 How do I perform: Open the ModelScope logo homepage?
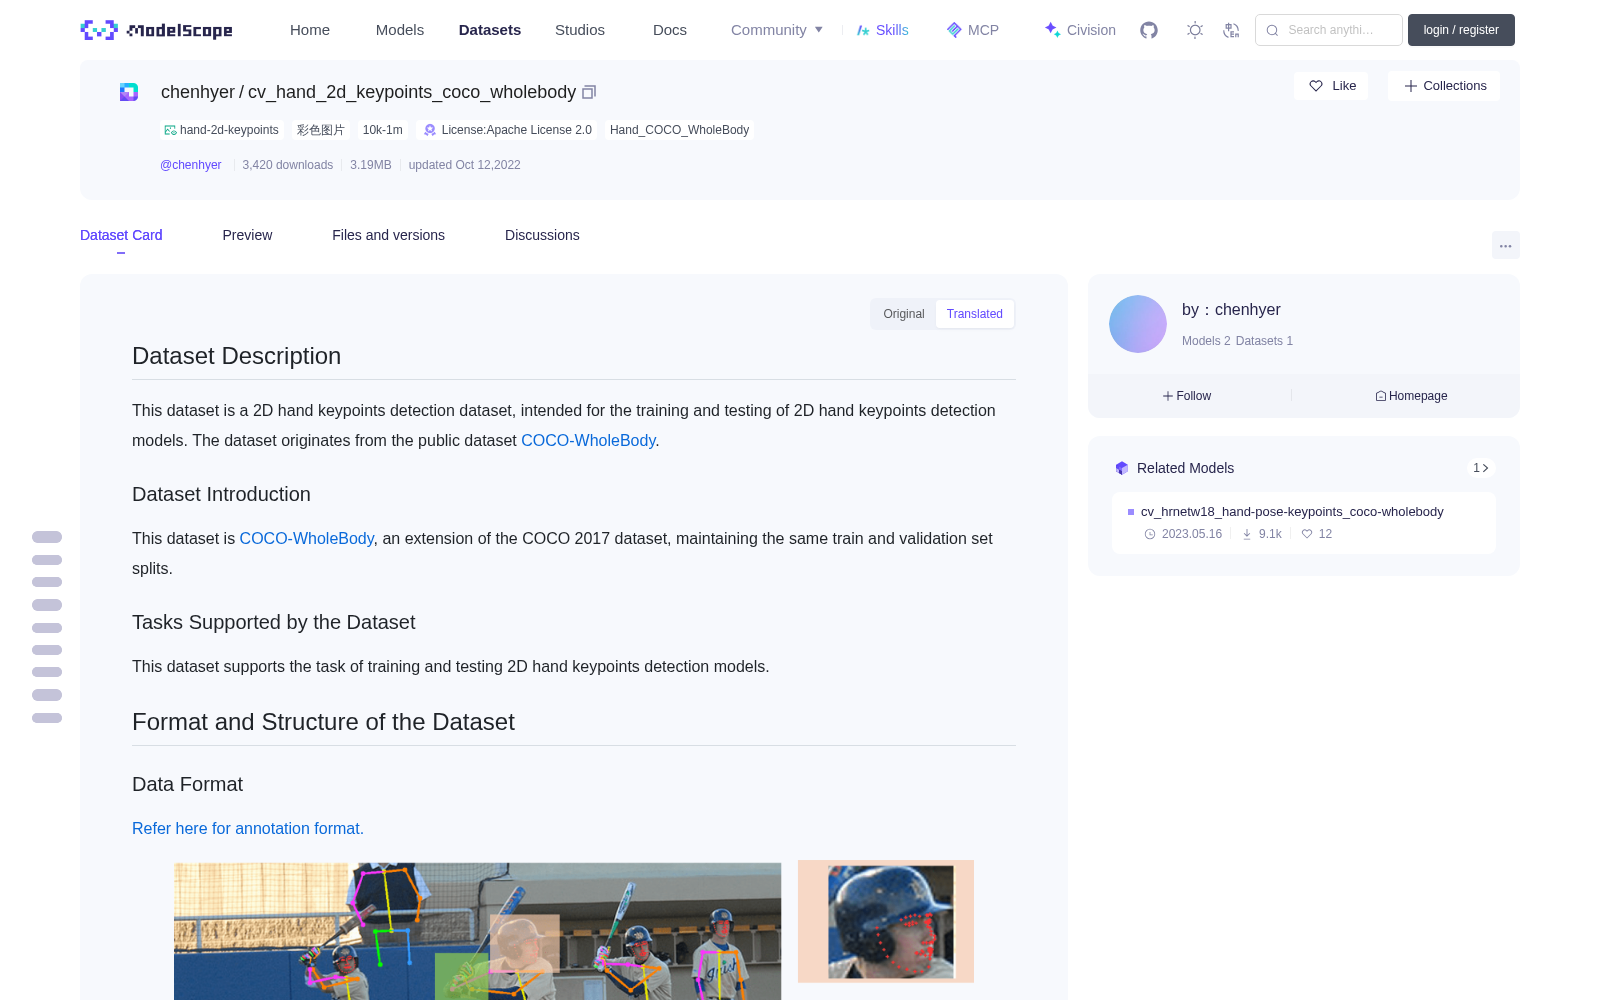click(x=156, y=30)
